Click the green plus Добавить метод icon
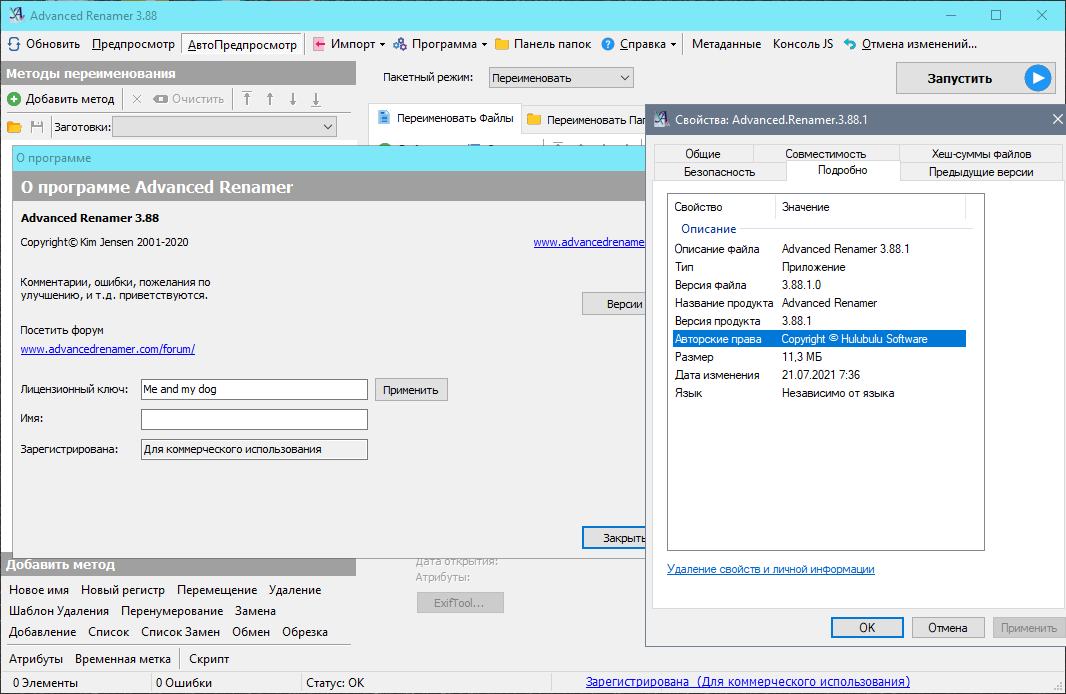The image size is (1066, 694). pos(14,99)
